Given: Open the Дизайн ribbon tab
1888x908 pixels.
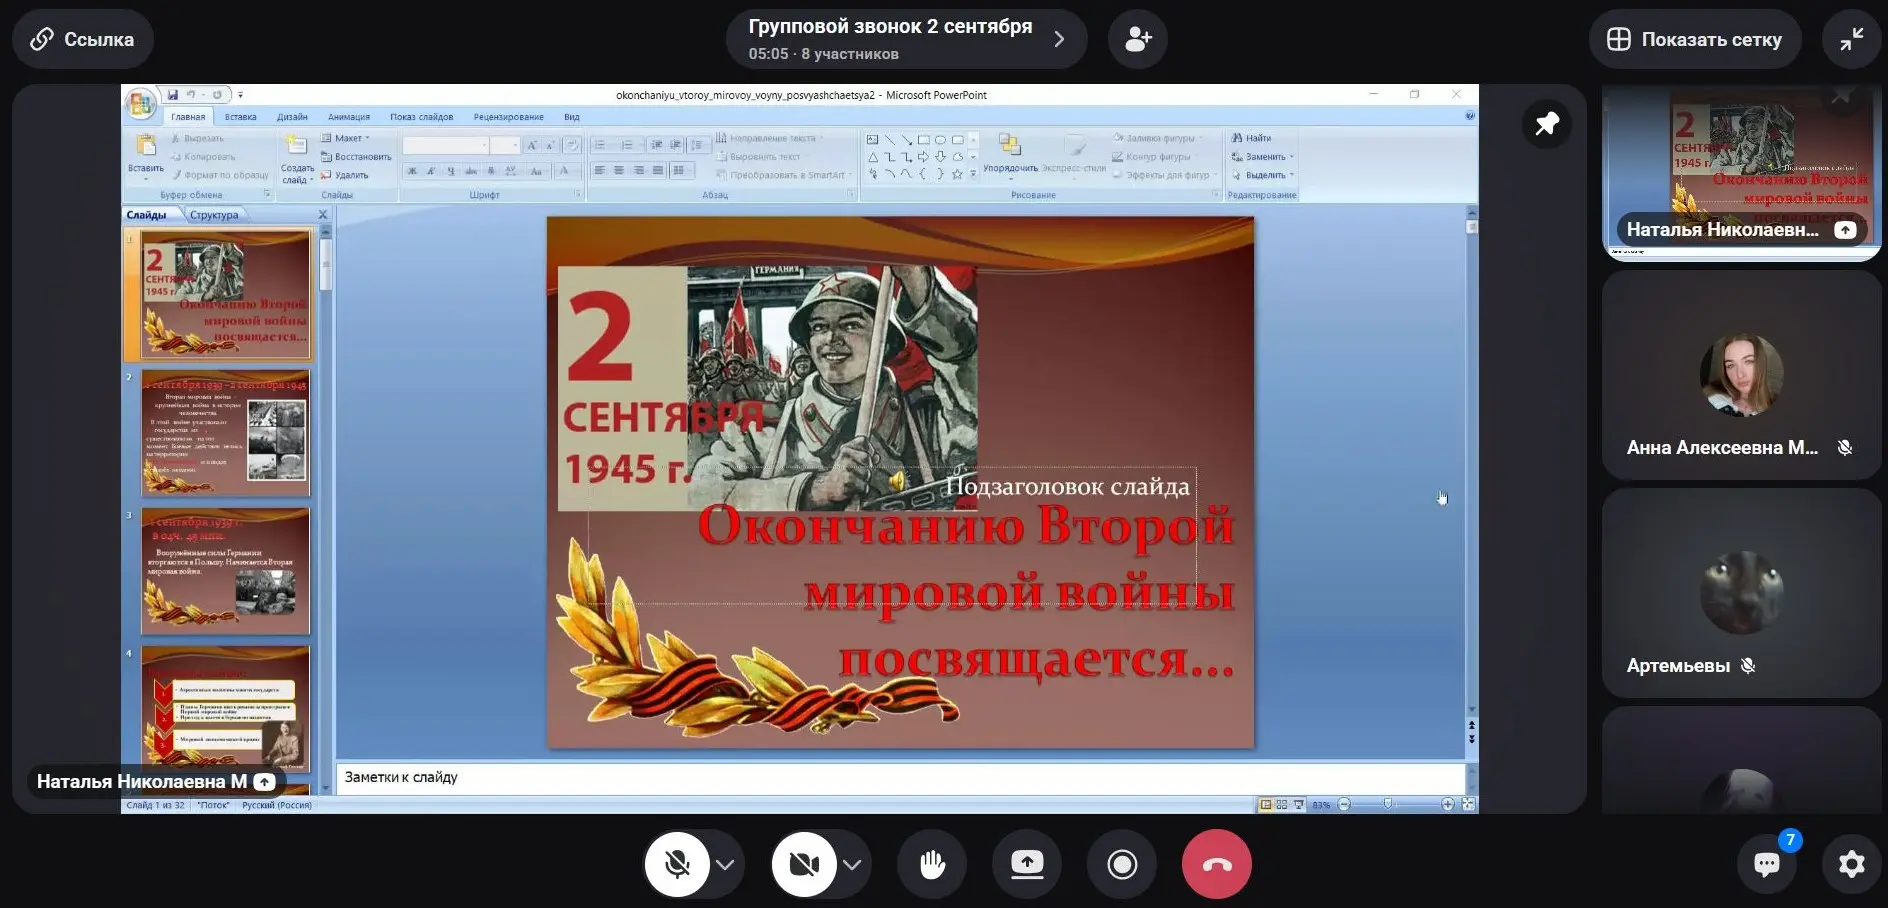Looking at the screenshot, I should click(x=292, y=117).
